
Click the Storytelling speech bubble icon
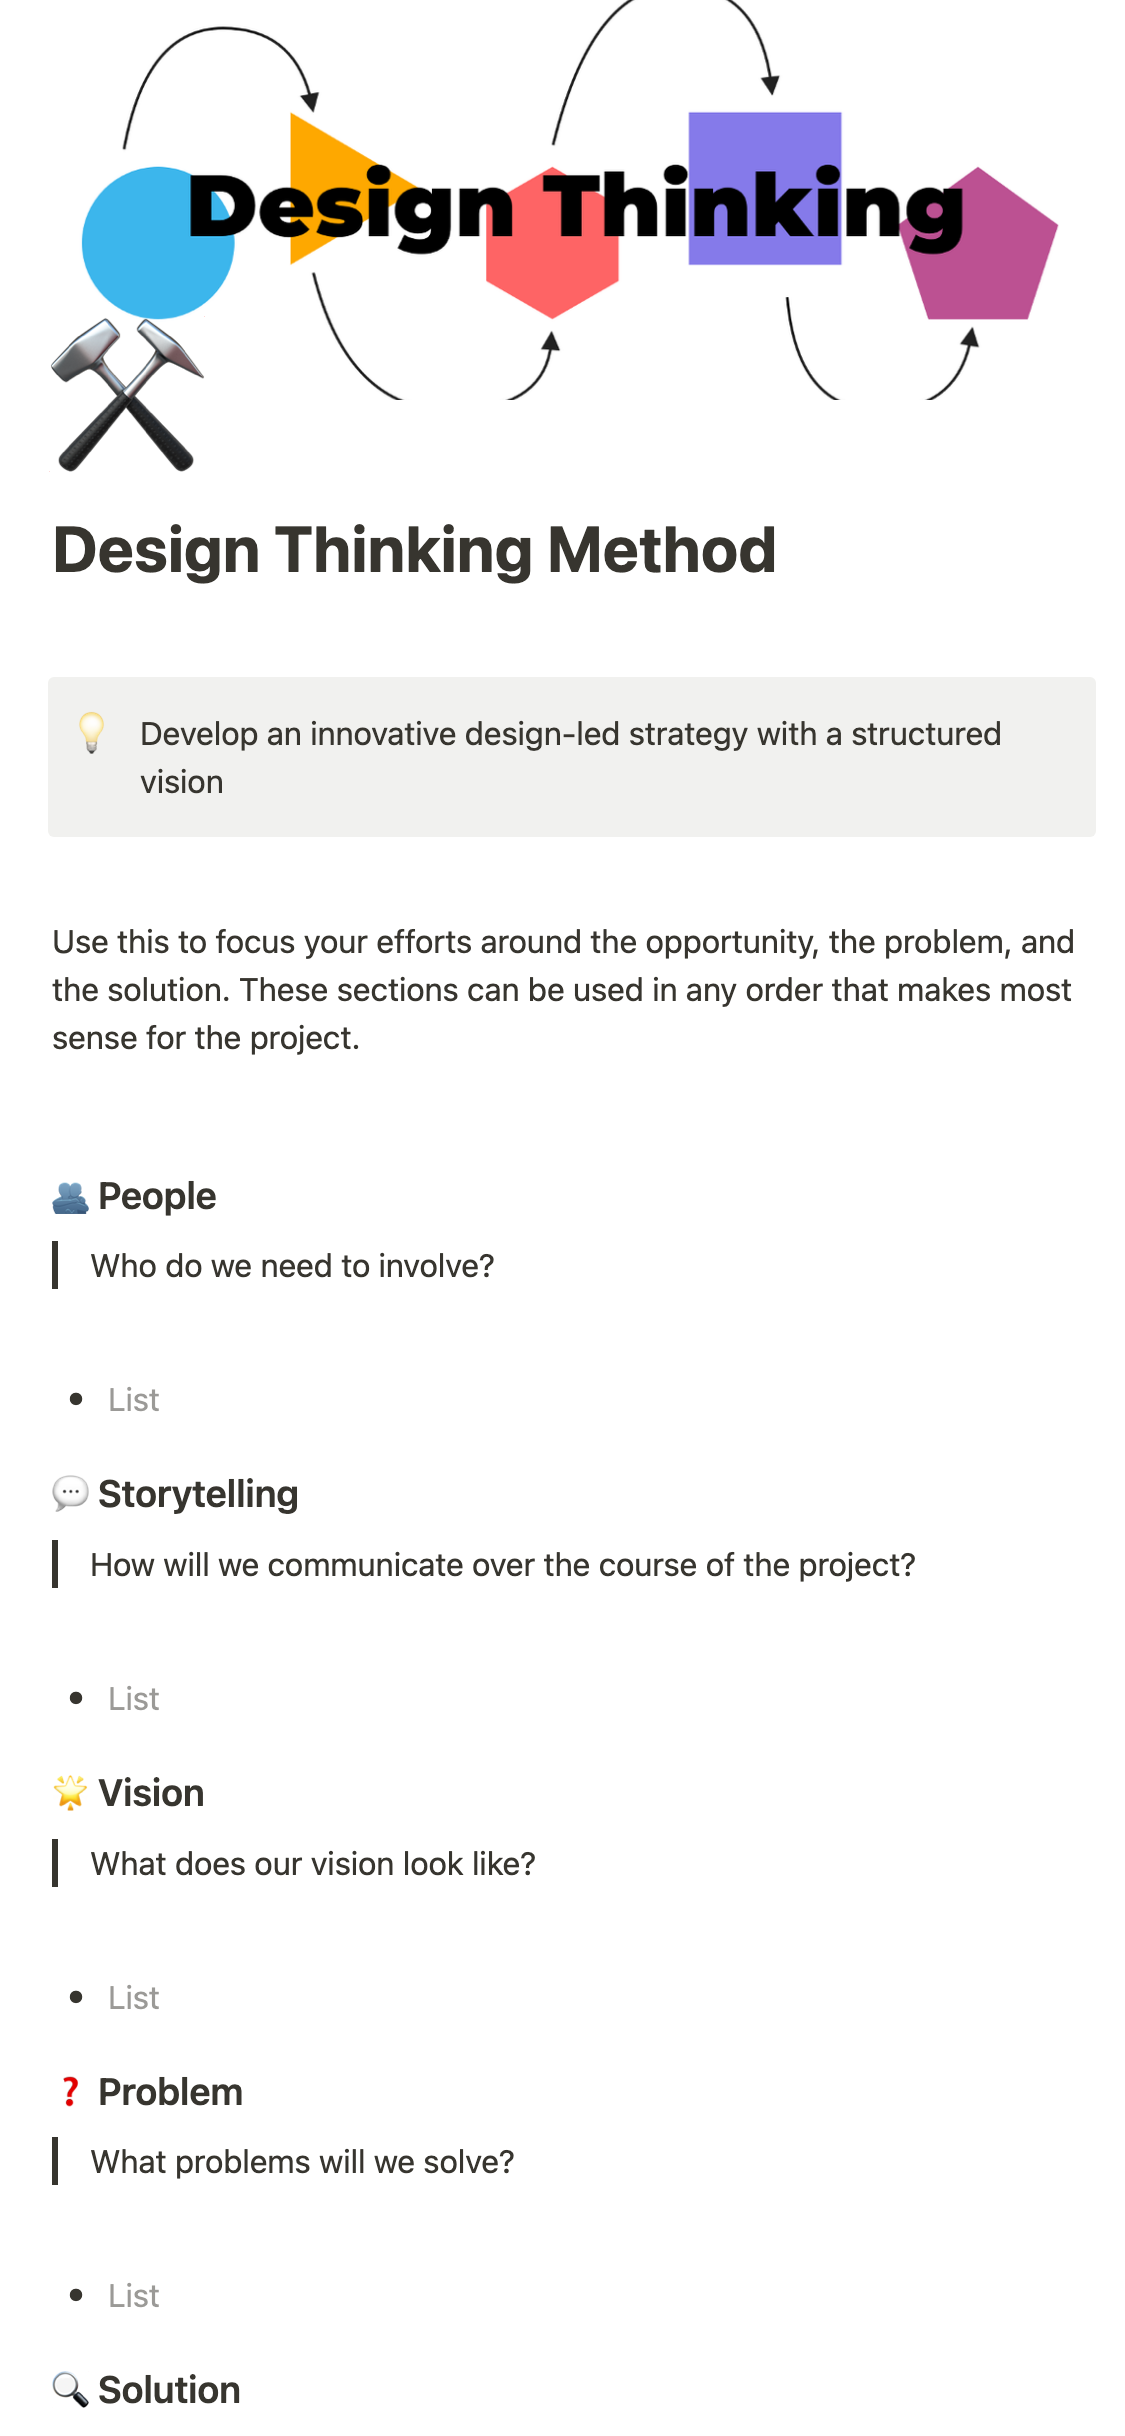[70, 1494]
